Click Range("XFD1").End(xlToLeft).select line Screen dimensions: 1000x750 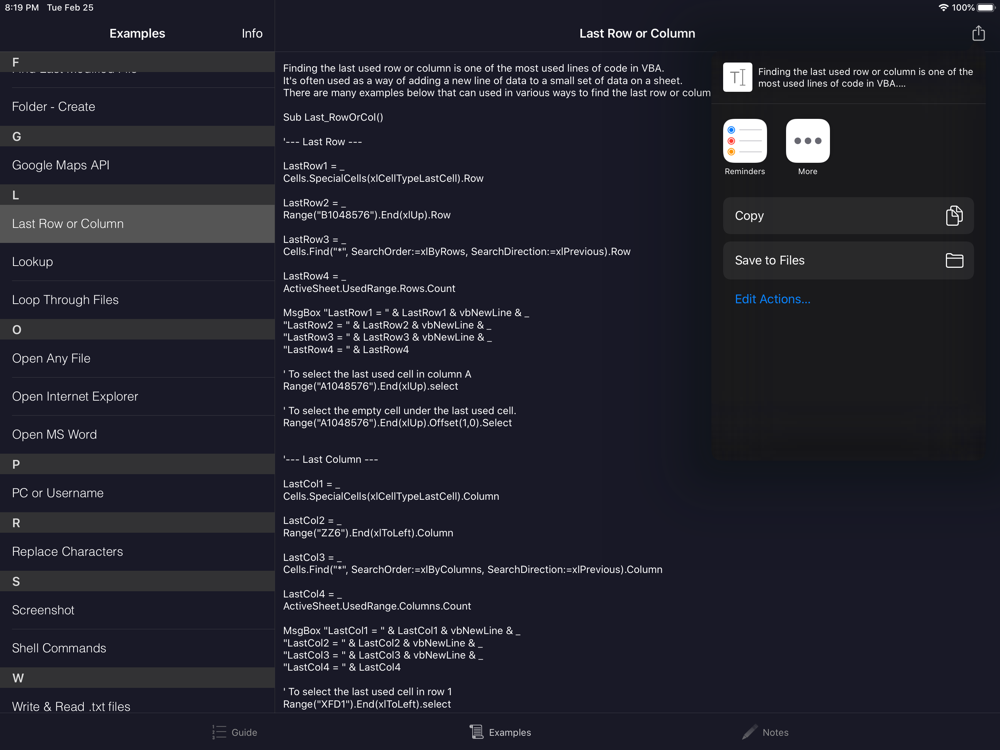coord(367,704)
